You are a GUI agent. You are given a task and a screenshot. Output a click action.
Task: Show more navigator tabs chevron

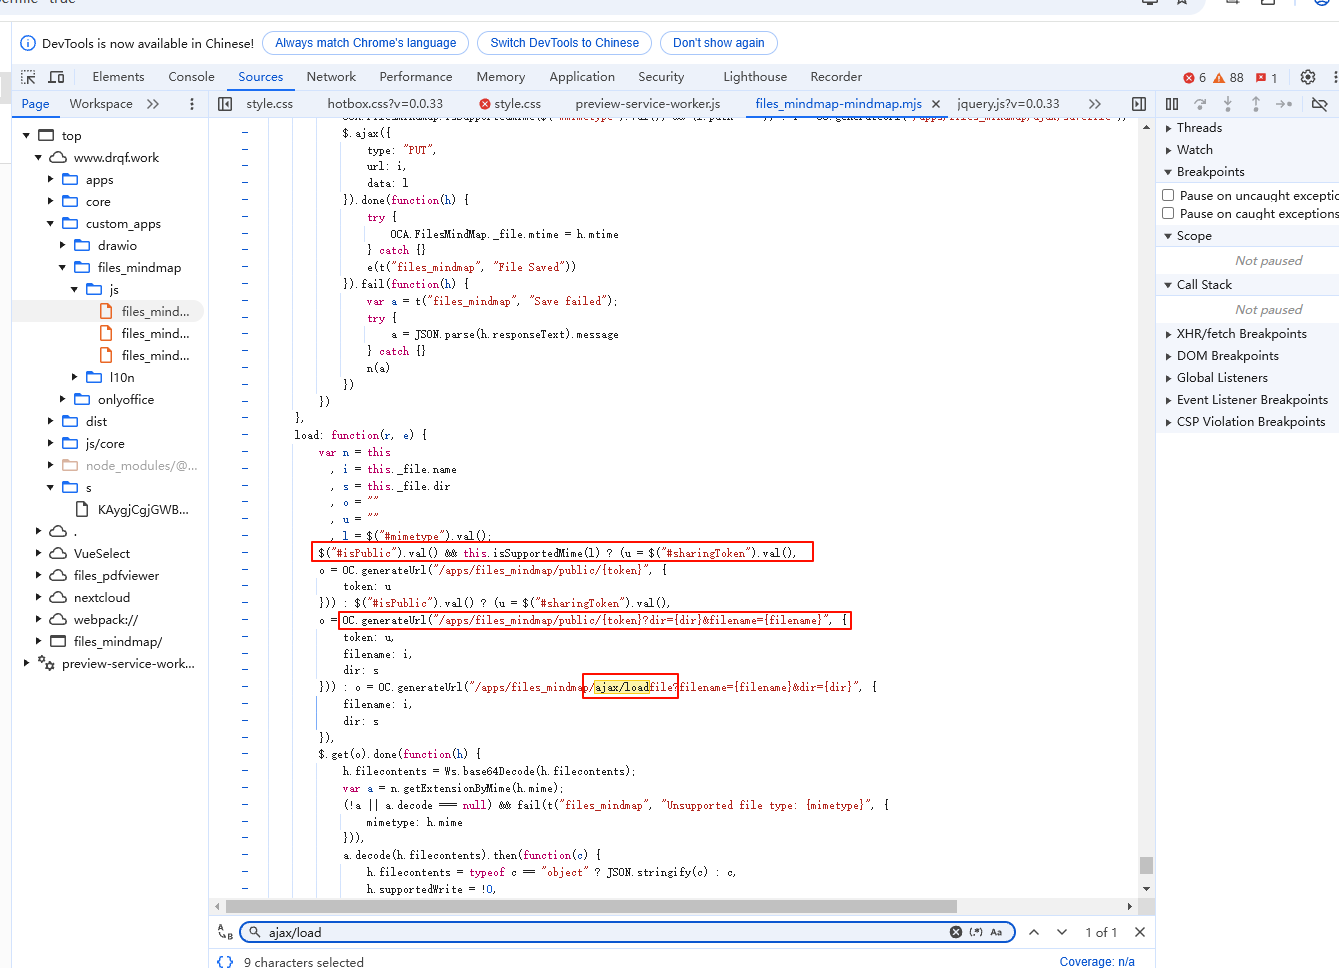[x=153, y=104]
